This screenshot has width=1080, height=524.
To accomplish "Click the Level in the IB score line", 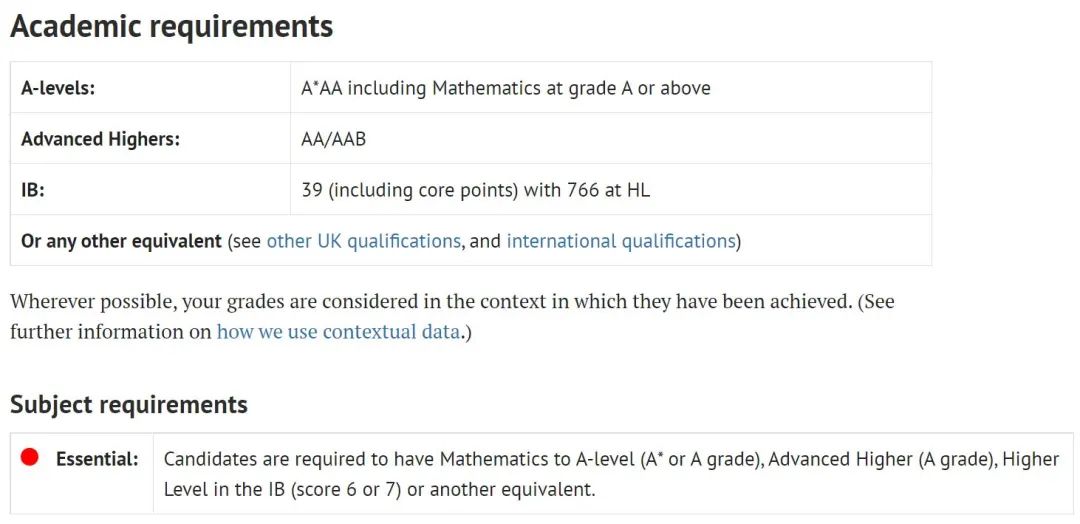I will coord(379,490).
